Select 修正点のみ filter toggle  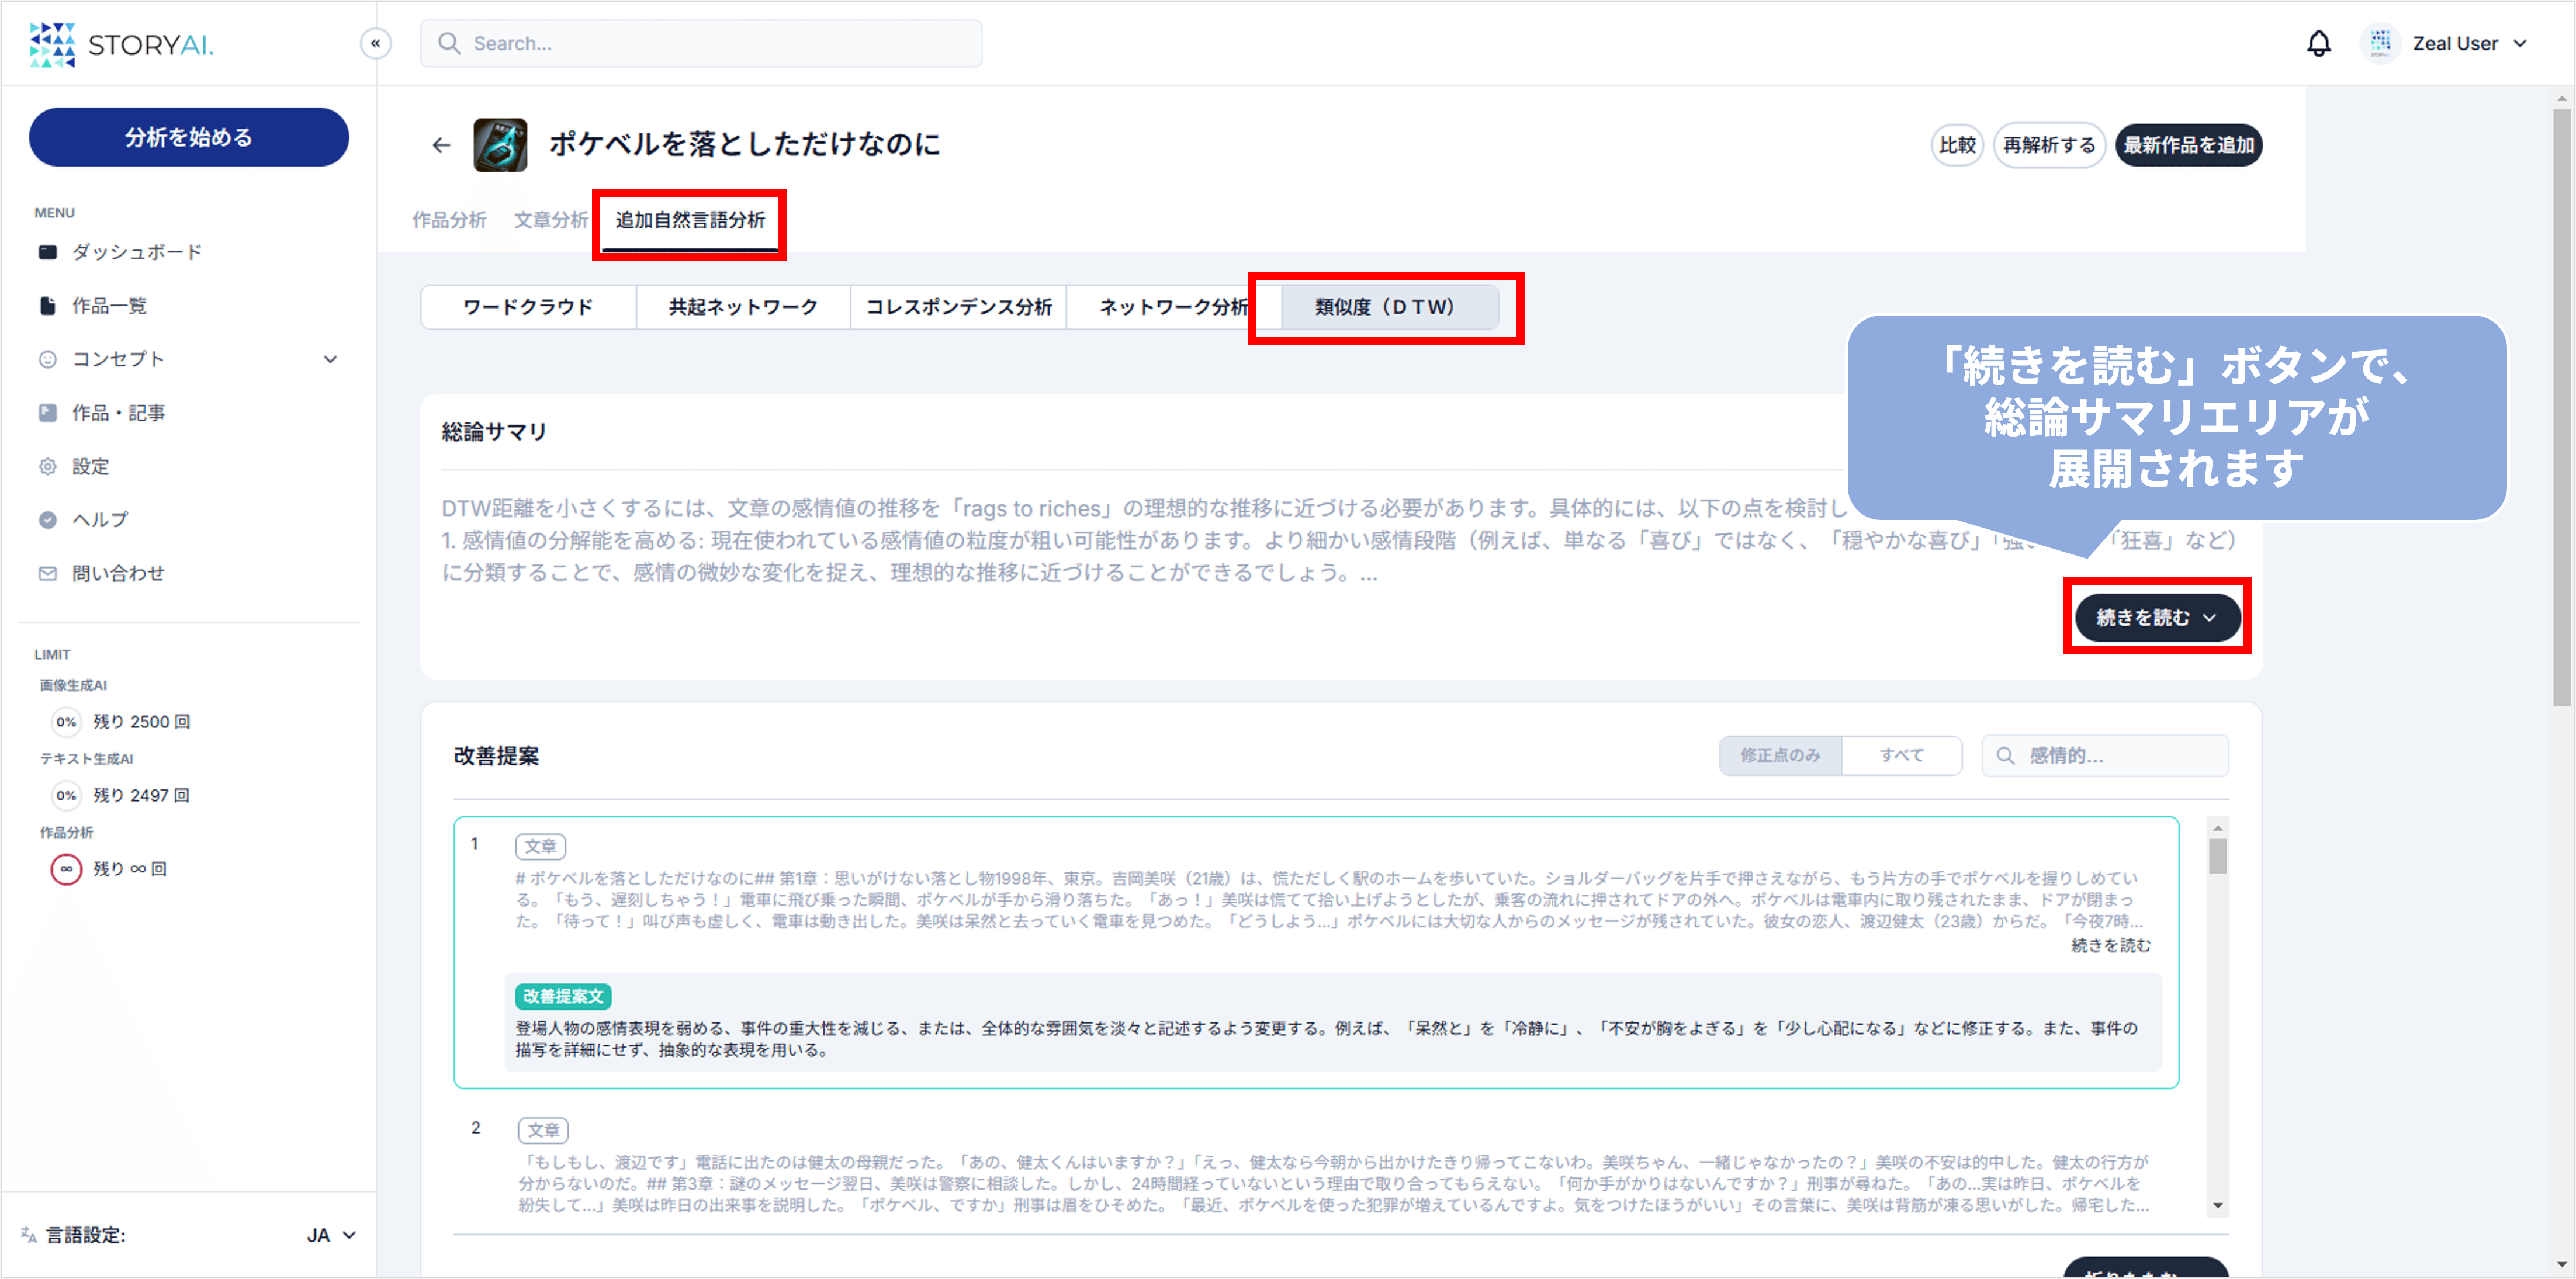(1780, 755)
